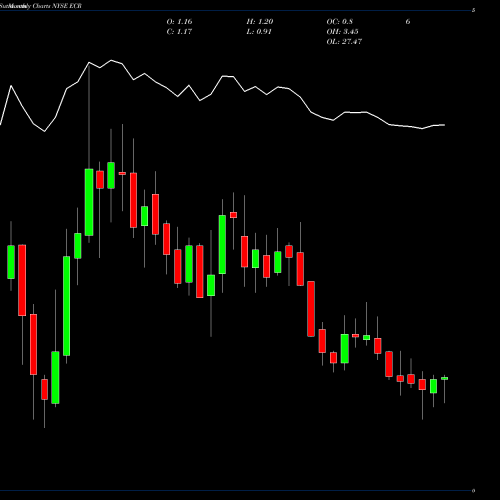Screen dimensions: 500x500
Task: Click the OL: 27.47 readout
Action: [344, 42]
